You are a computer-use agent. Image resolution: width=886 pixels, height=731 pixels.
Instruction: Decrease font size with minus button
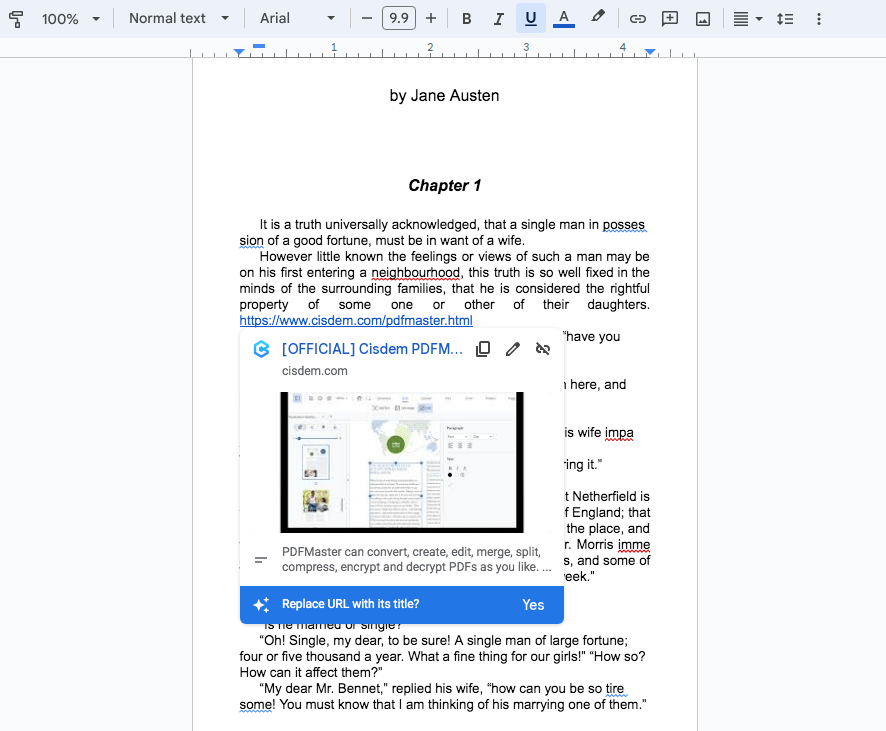tap(367, 19)
